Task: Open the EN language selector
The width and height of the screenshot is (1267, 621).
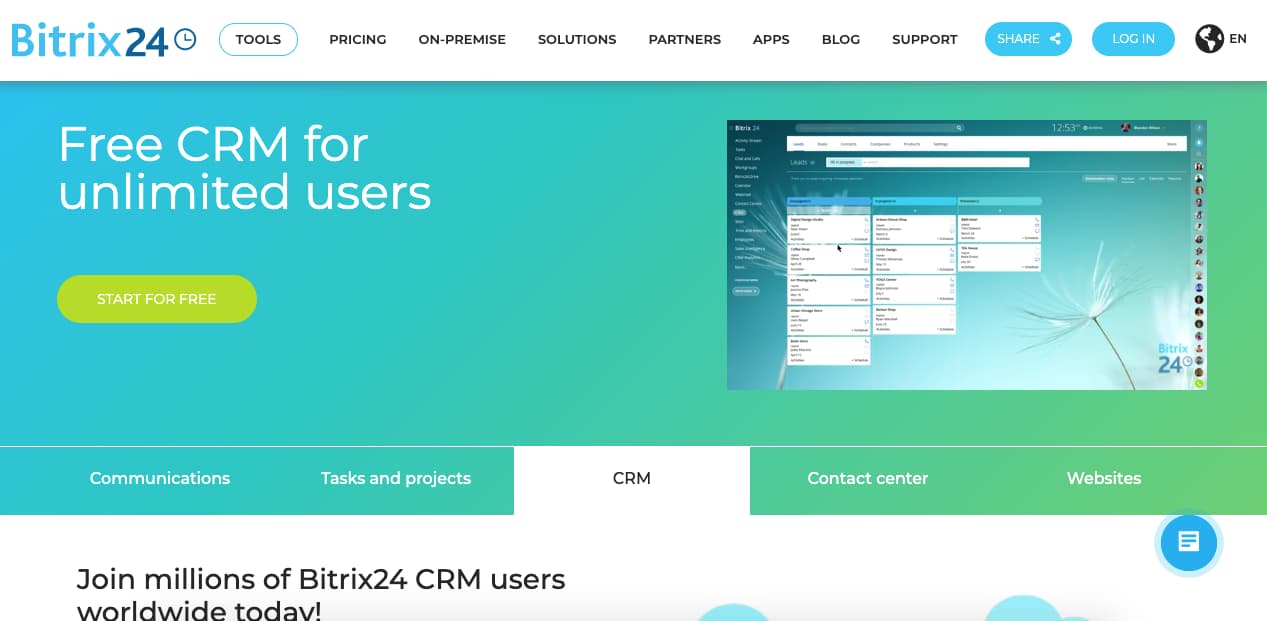Action: coord(1238,39)
